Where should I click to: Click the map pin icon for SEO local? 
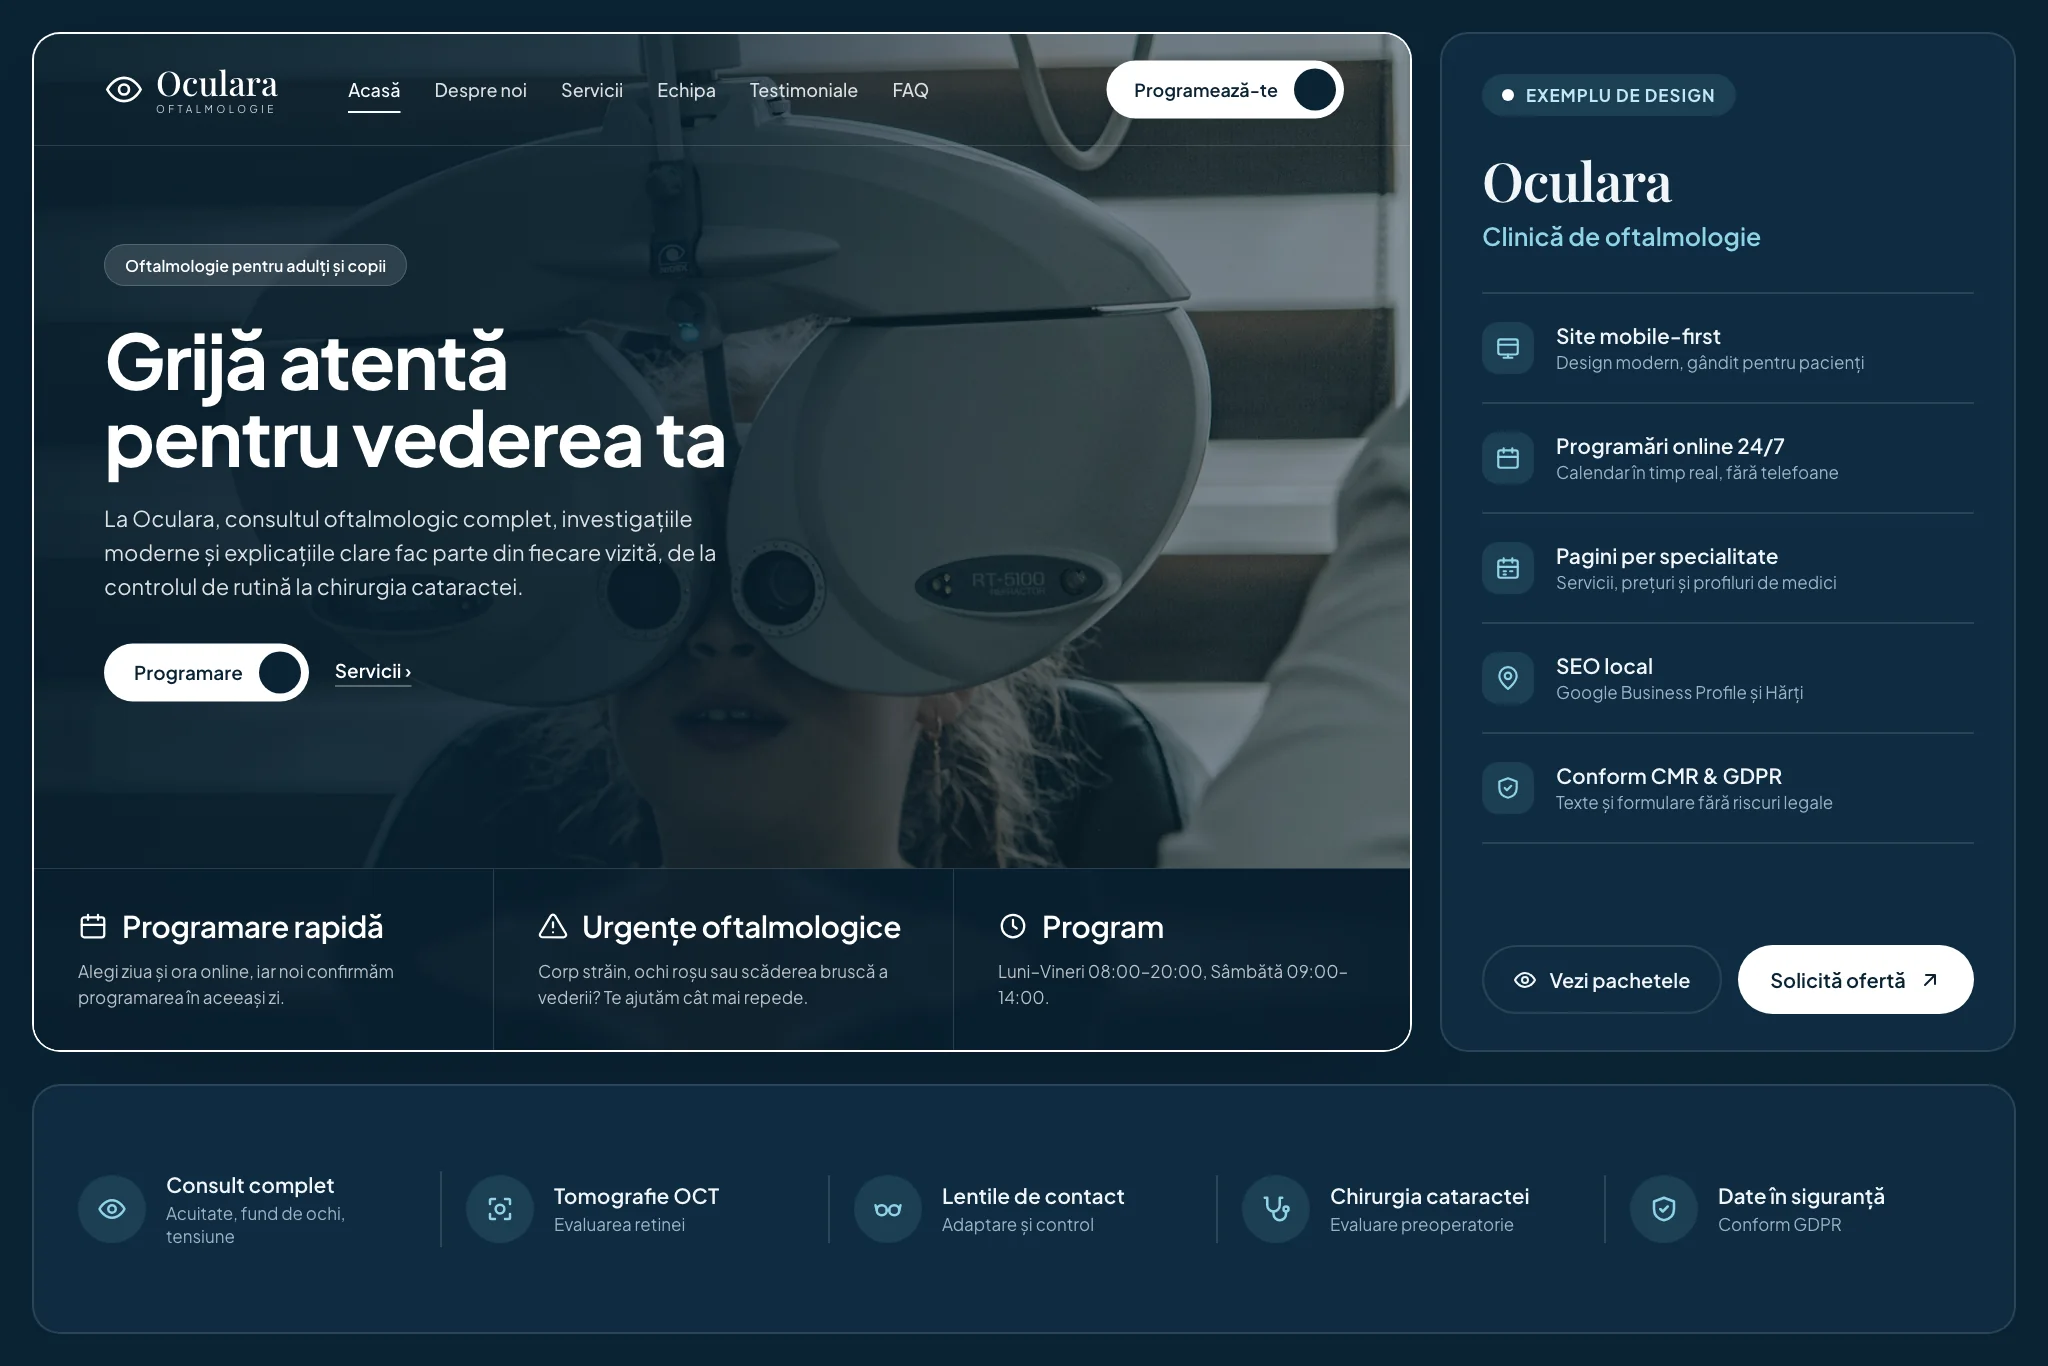1508,678
